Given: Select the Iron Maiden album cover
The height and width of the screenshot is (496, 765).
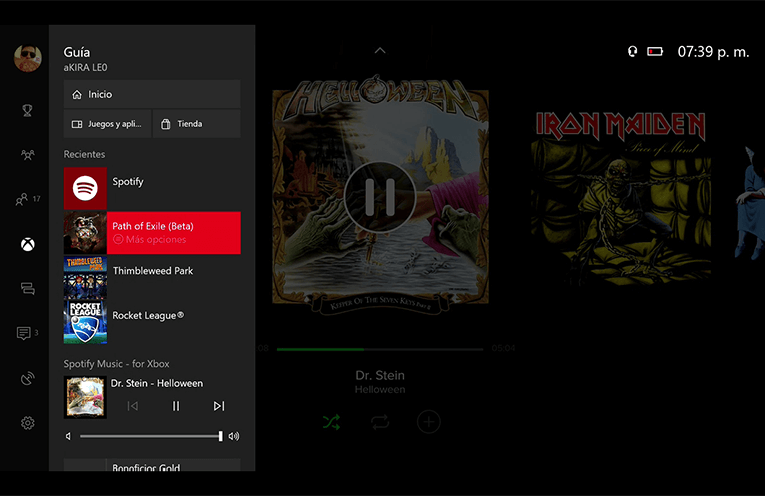Looking at the screenshot, I should click(621, 196).
